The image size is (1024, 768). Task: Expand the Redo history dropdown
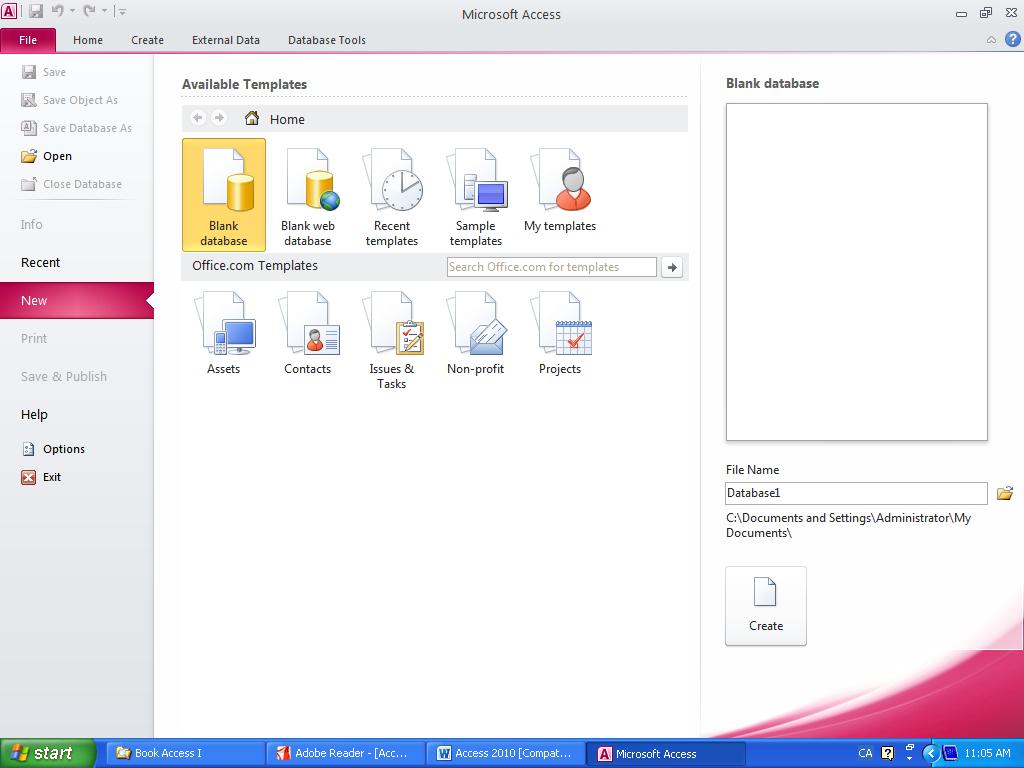click(104, 11)
